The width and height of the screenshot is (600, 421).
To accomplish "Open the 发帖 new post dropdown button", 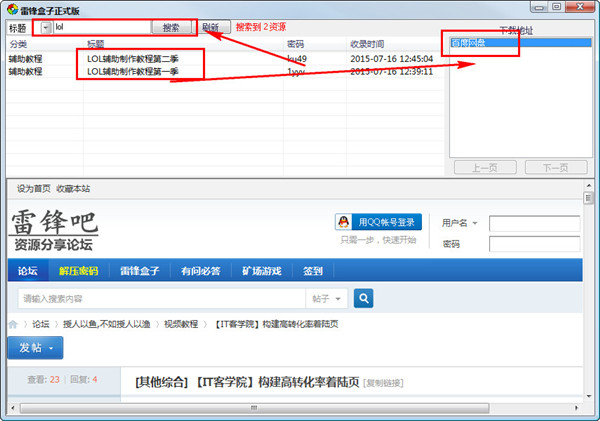I will (35, 348).
